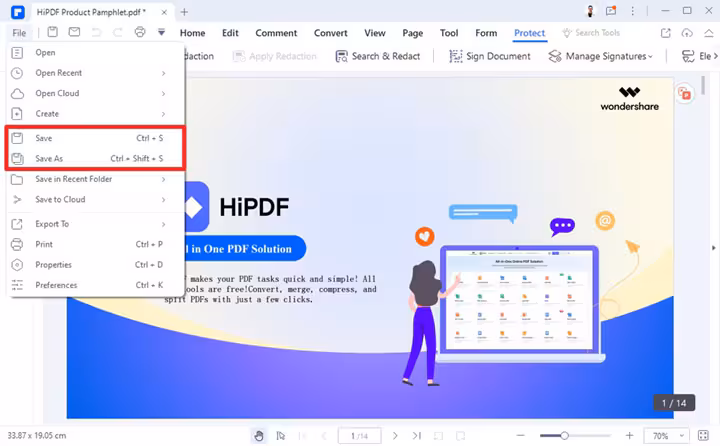Switch to the Tool tab

click(x=449, y=33)
